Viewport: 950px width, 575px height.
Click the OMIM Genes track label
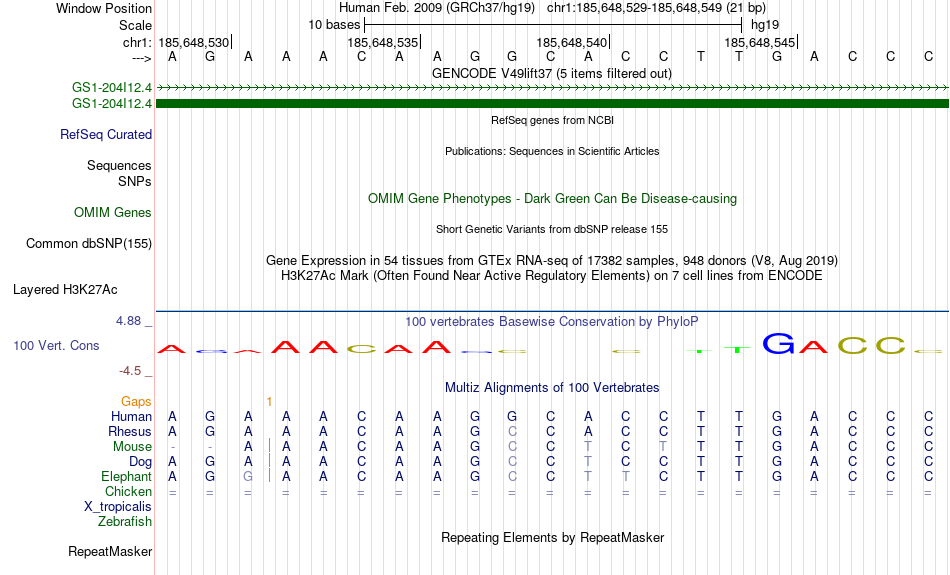tap(113, 213)
